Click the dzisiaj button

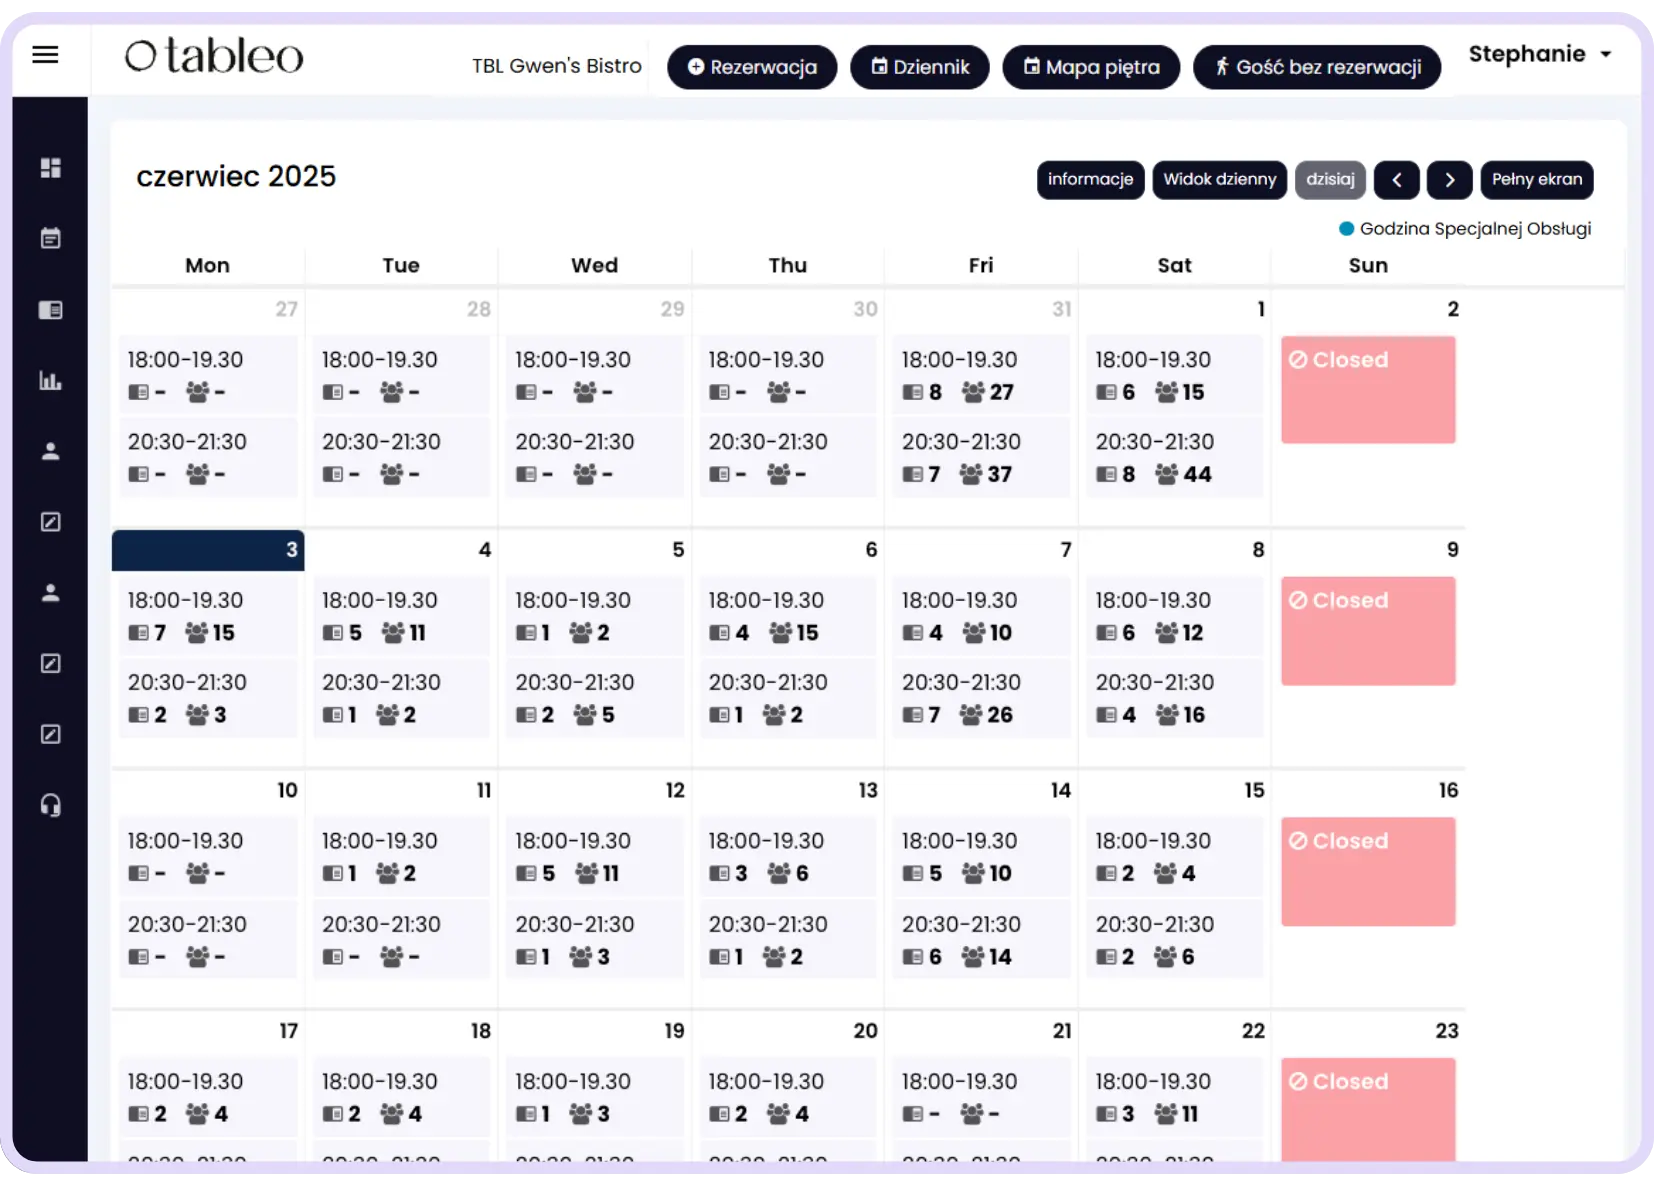point(1330,180)
